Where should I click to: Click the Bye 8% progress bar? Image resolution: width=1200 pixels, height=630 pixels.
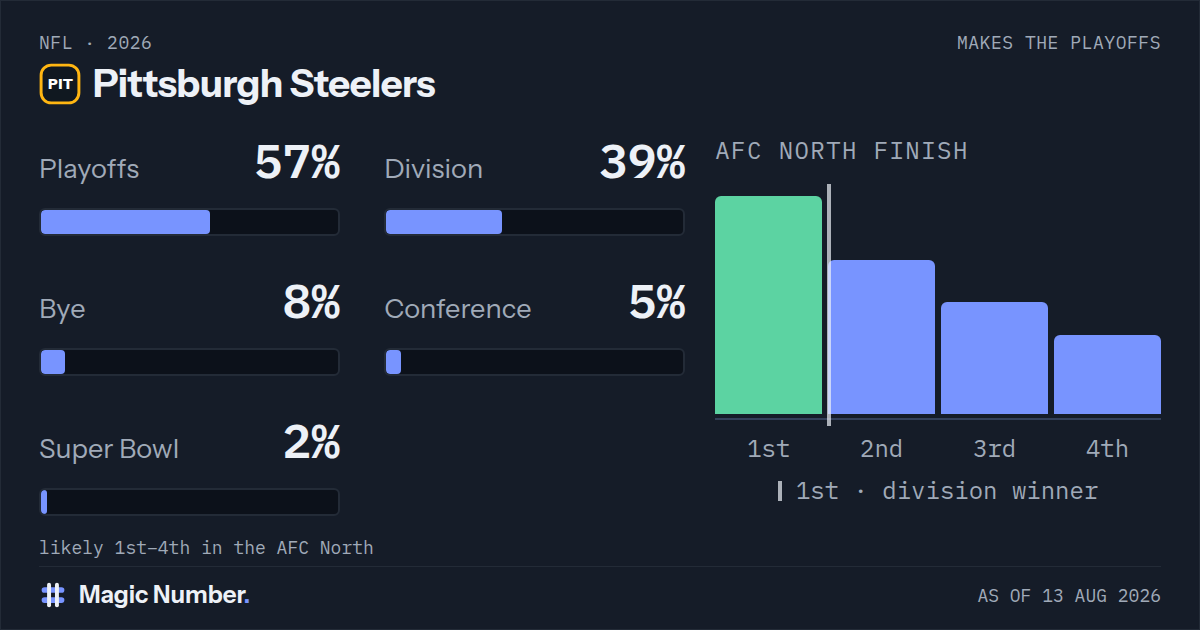coord(189,362)
